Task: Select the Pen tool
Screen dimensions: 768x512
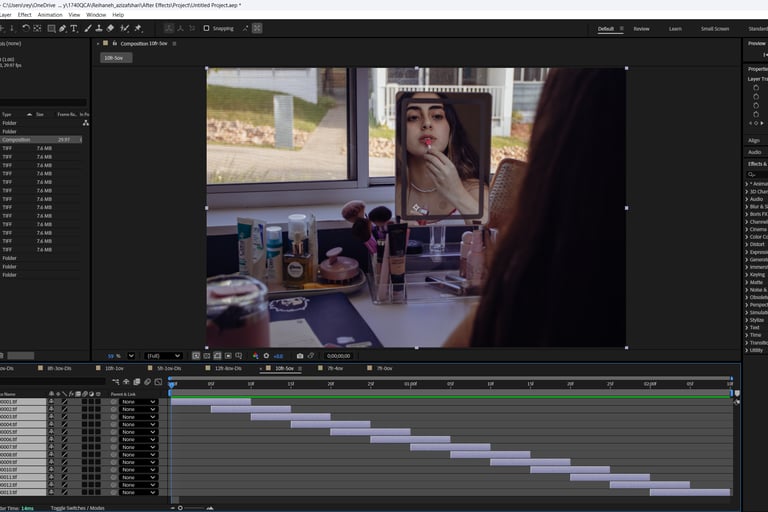Action: 63,28
